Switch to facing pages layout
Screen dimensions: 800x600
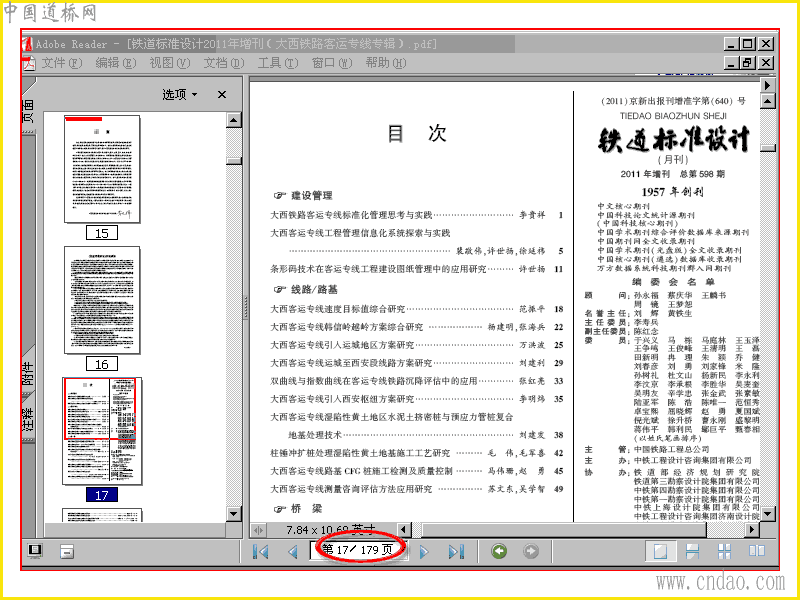pyautogui.click(x=757, y=551)
